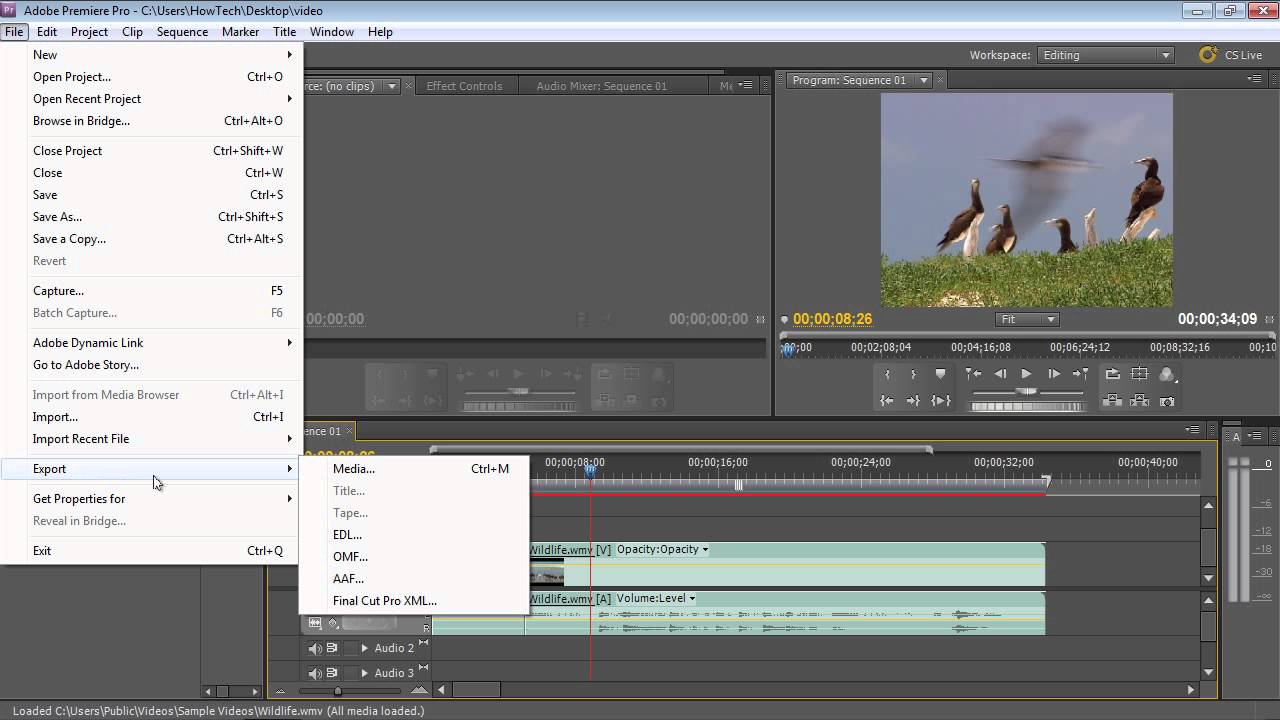Click the yellow 00;00;08;26 timecode
1280x720 pixels.
pyautogui.click(x=832, y=319)
